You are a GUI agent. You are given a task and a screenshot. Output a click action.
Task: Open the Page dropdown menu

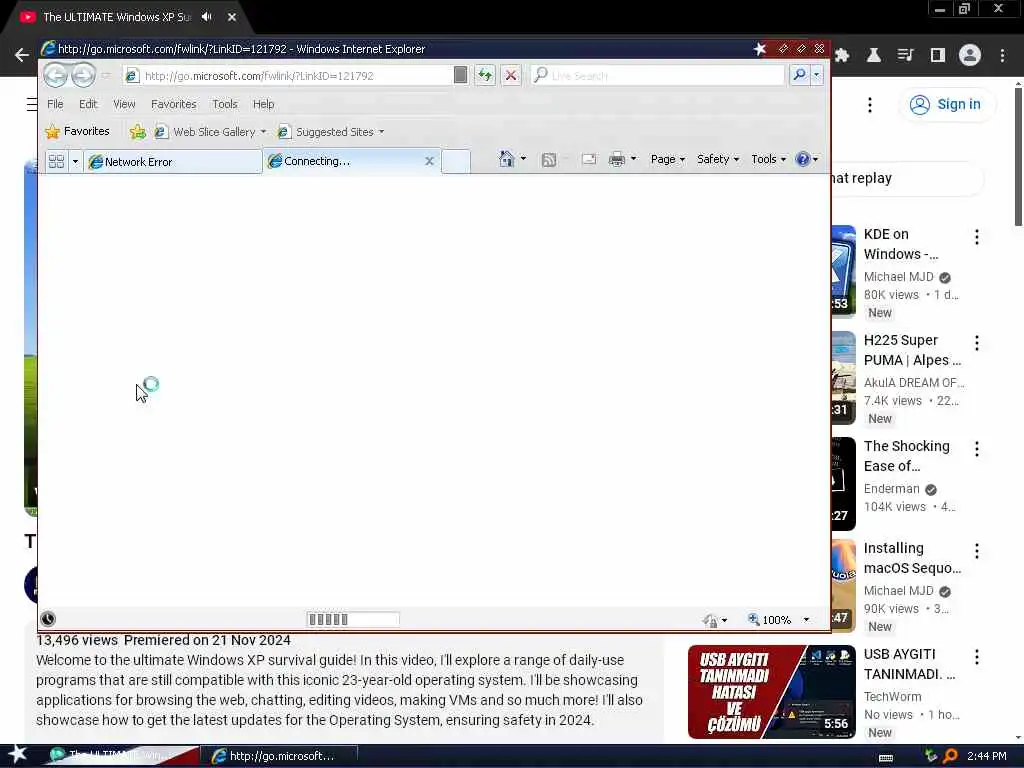click(667, 159)
